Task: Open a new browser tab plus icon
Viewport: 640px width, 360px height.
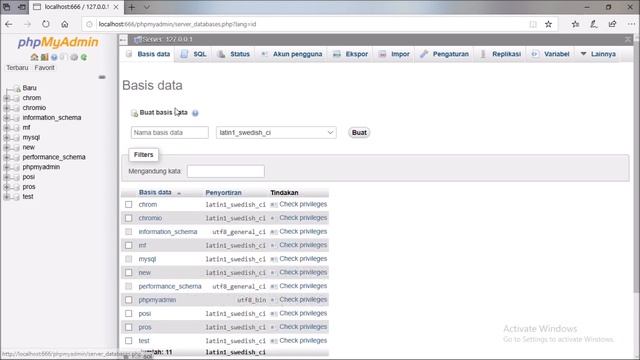Action: (x=131, y=7)
